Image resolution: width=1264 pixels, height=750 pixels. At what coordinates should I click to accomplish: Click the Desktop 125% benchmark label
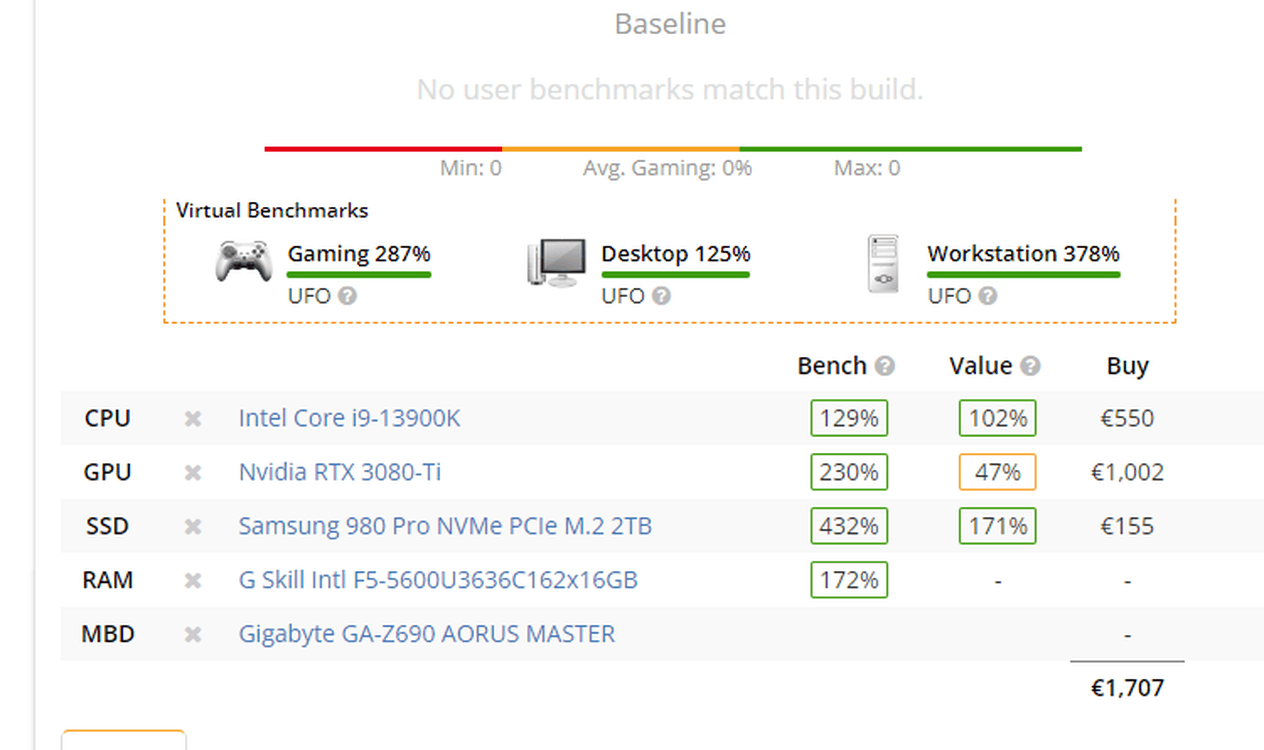point(676,254)
